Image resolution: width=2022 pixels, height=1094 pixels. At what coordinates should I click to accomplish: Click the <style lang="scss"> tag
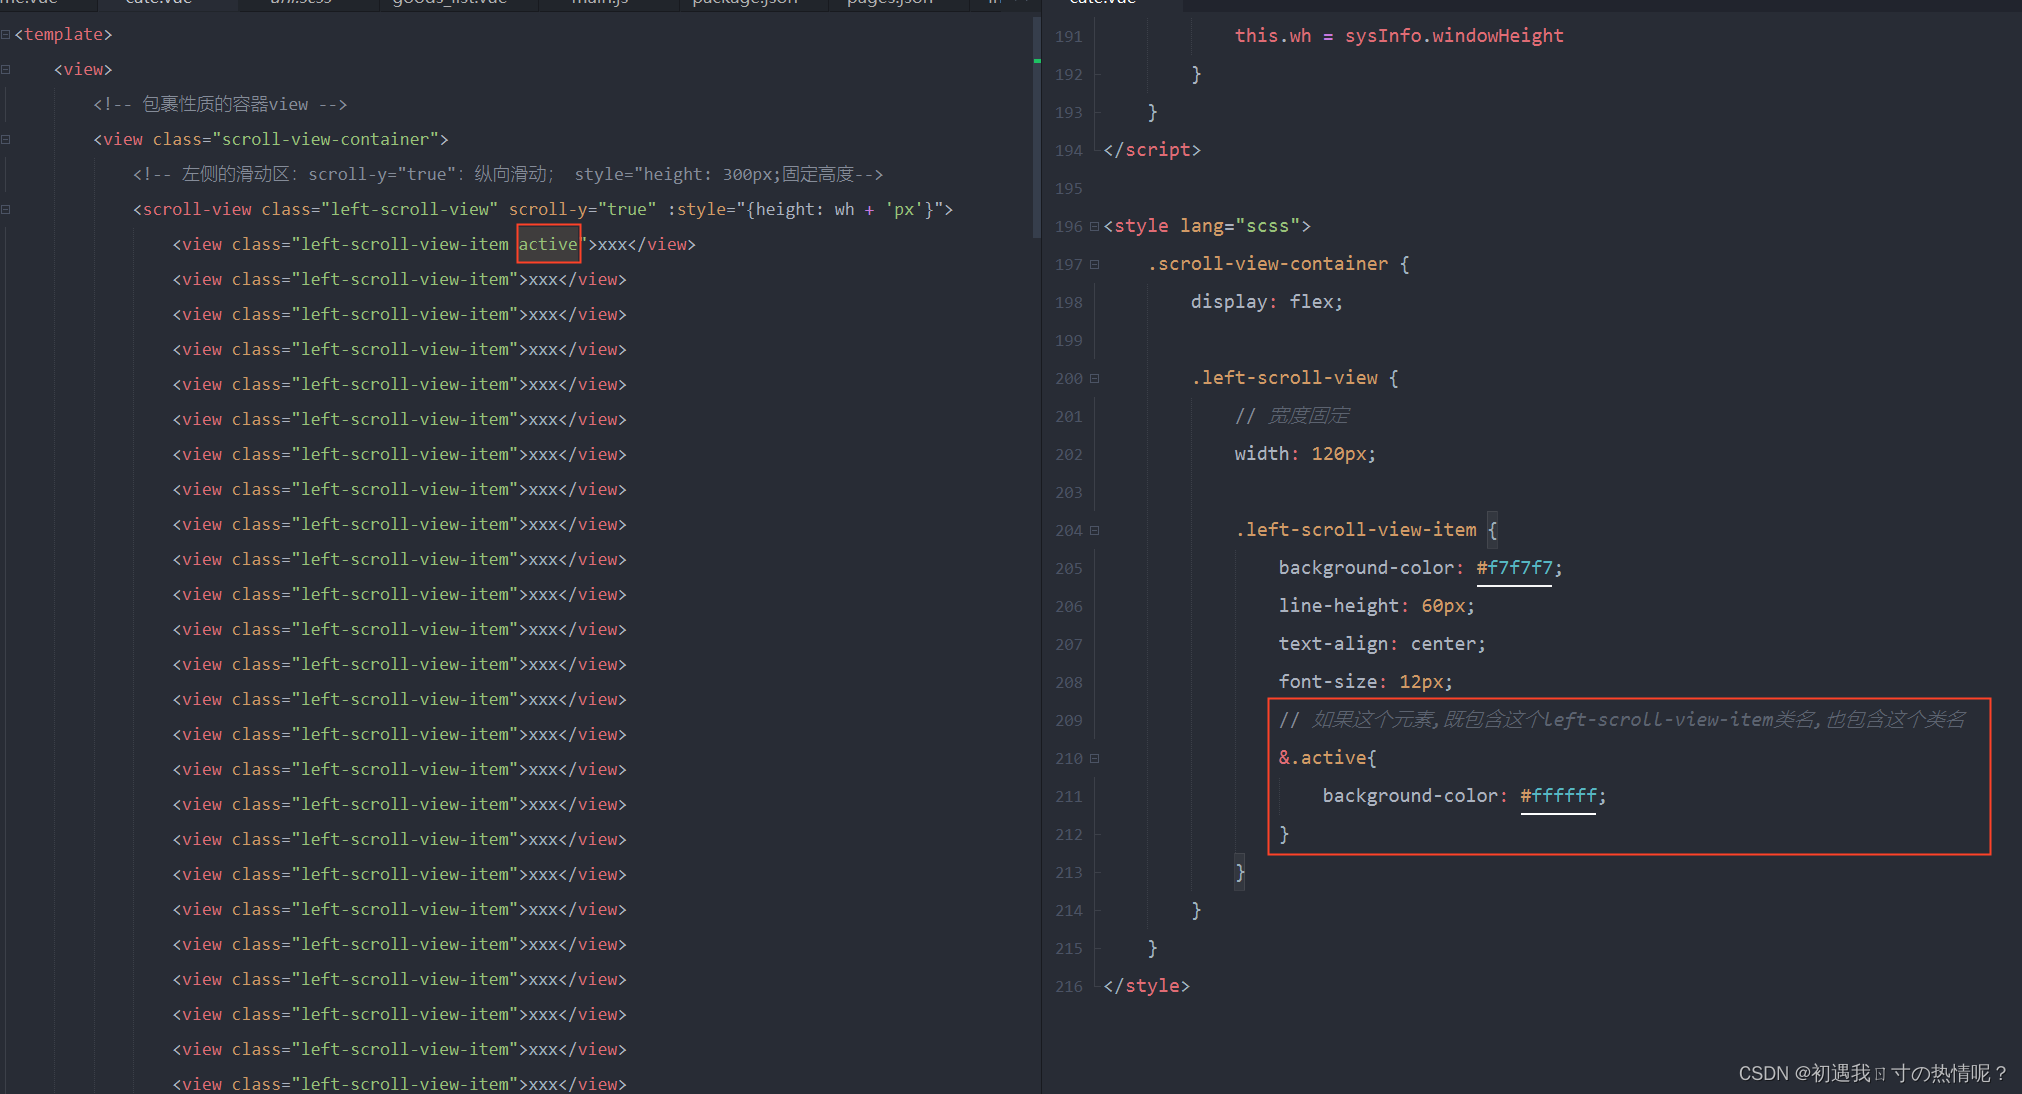point(1206,226)
